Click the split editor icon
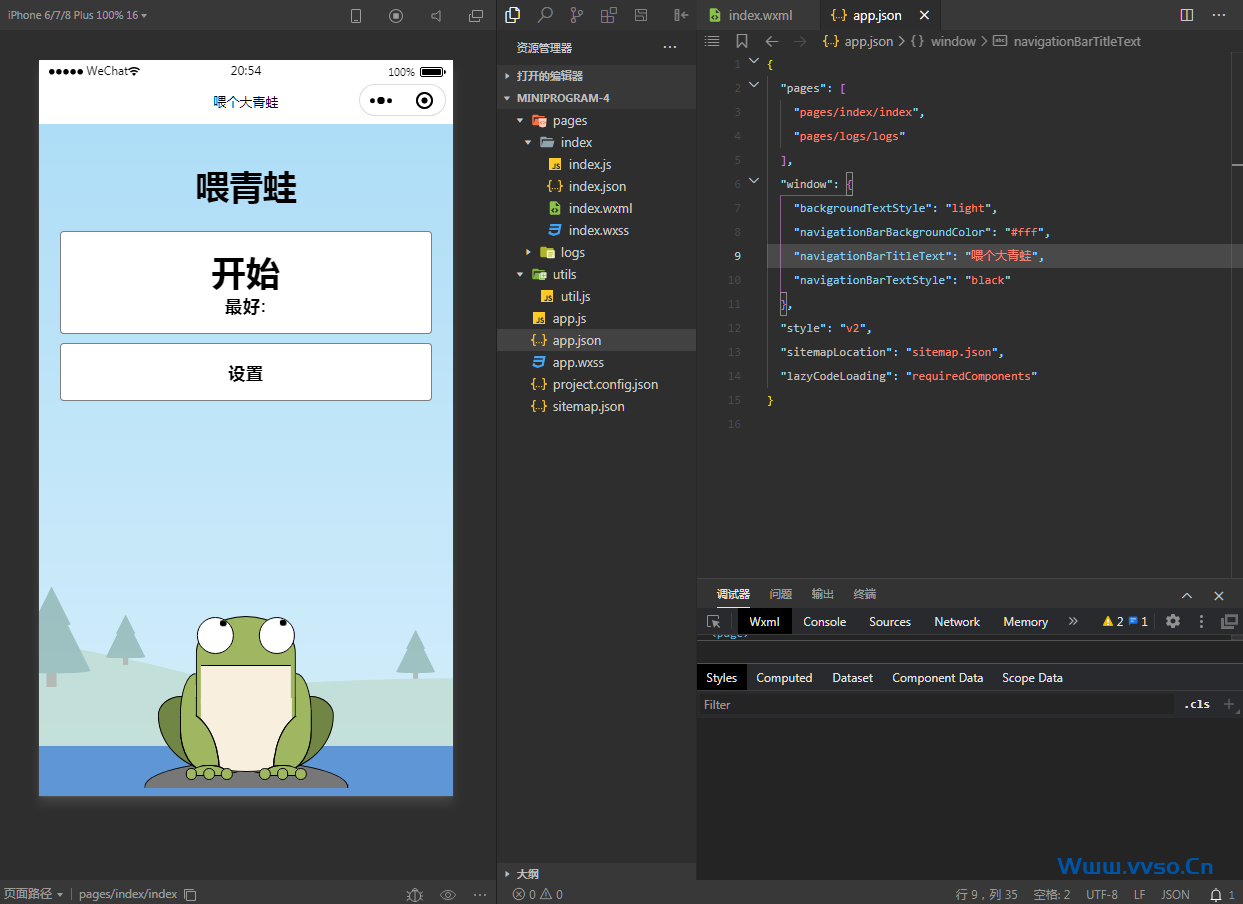This screenshot has height=904, width=1243. point(1187,15)
